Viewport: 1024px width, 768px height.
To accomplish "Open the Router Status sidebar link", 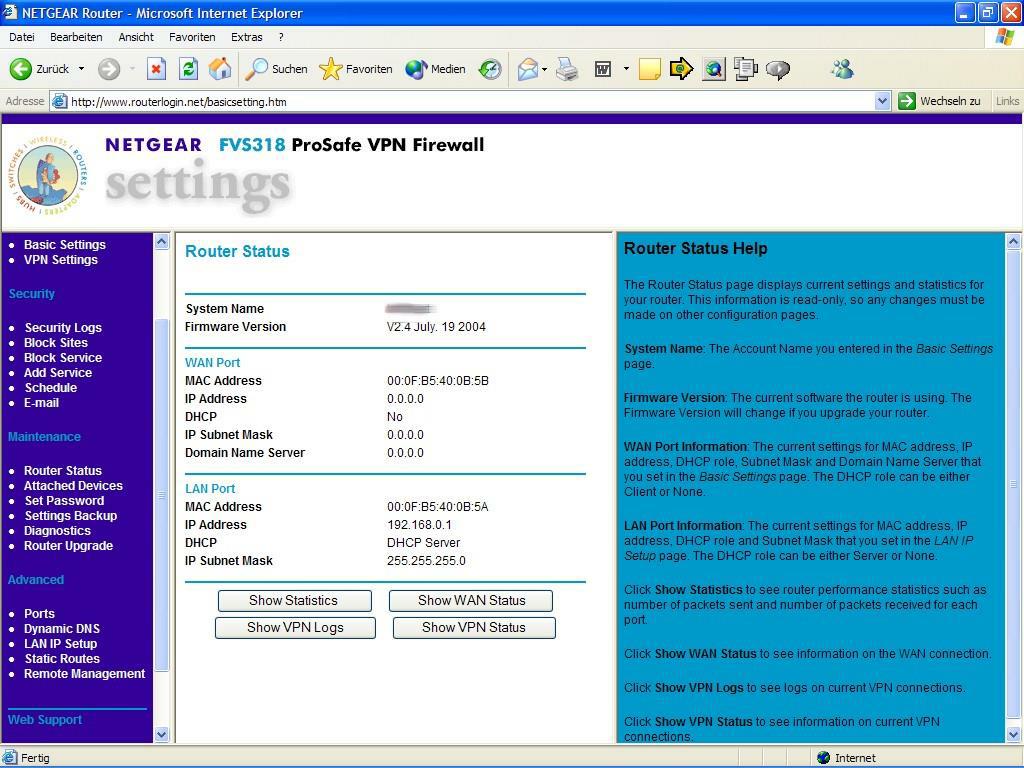I will (x=63, y=470).
